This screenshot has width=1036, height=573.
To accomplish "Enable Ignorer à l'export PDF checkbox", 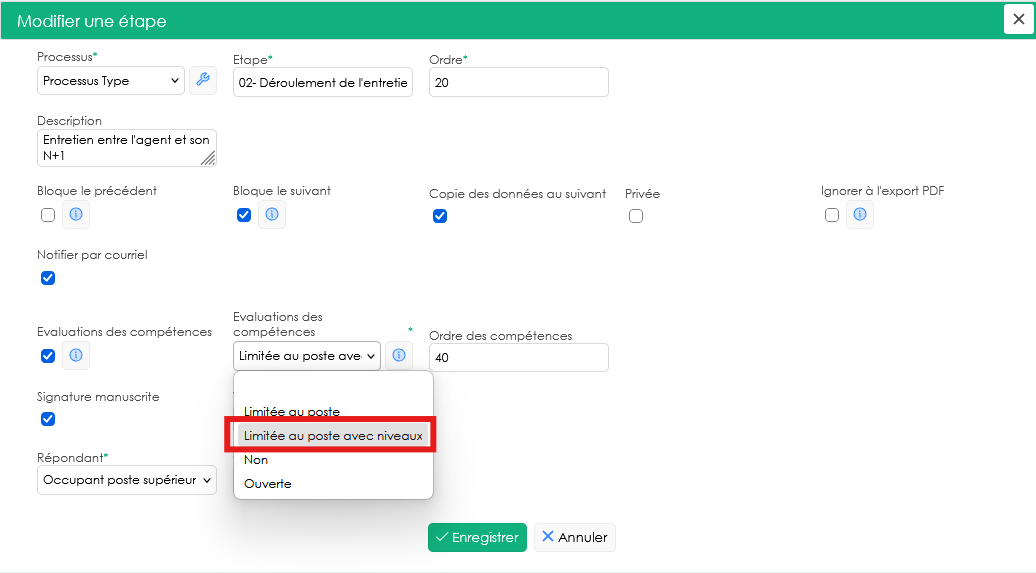I will [x=832, y=215].
